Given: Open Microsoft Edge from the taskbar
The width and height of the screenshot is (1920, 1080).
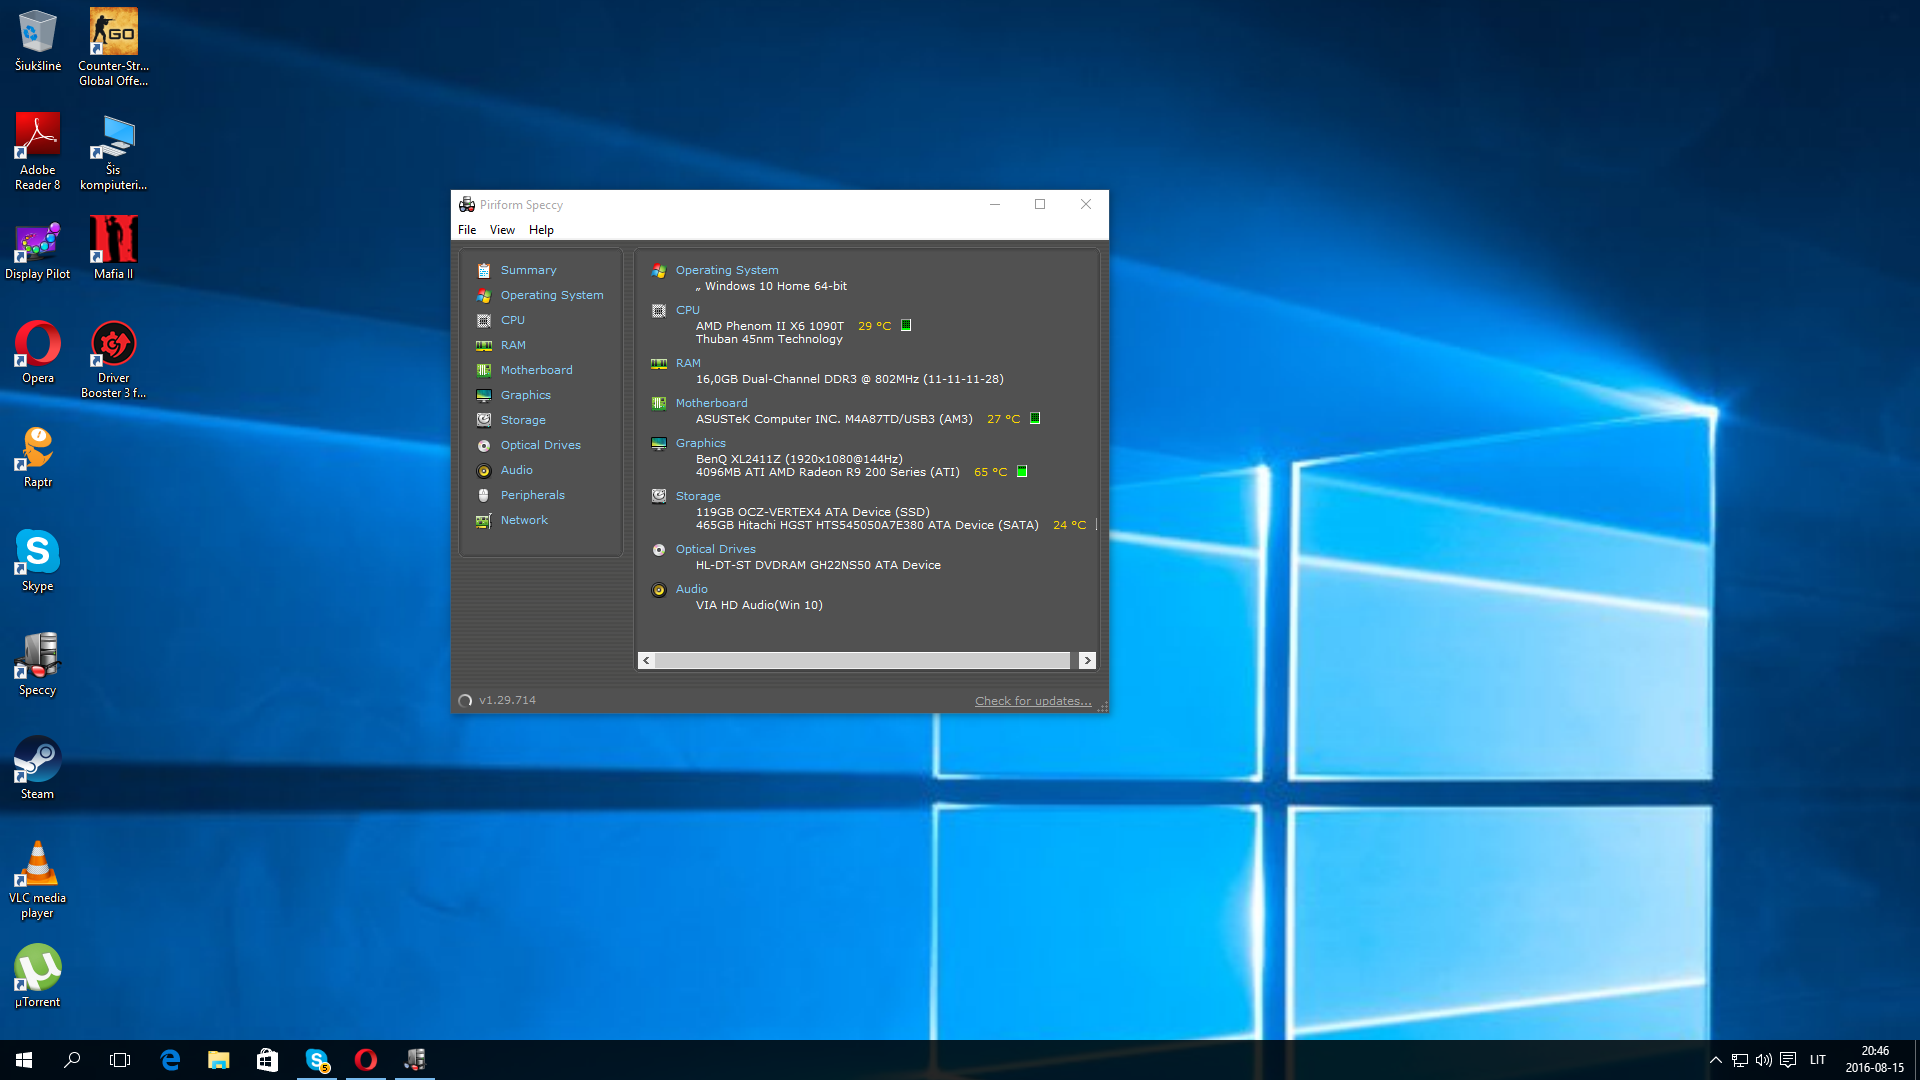Looking at the screenshot, I should point(170,1060).
